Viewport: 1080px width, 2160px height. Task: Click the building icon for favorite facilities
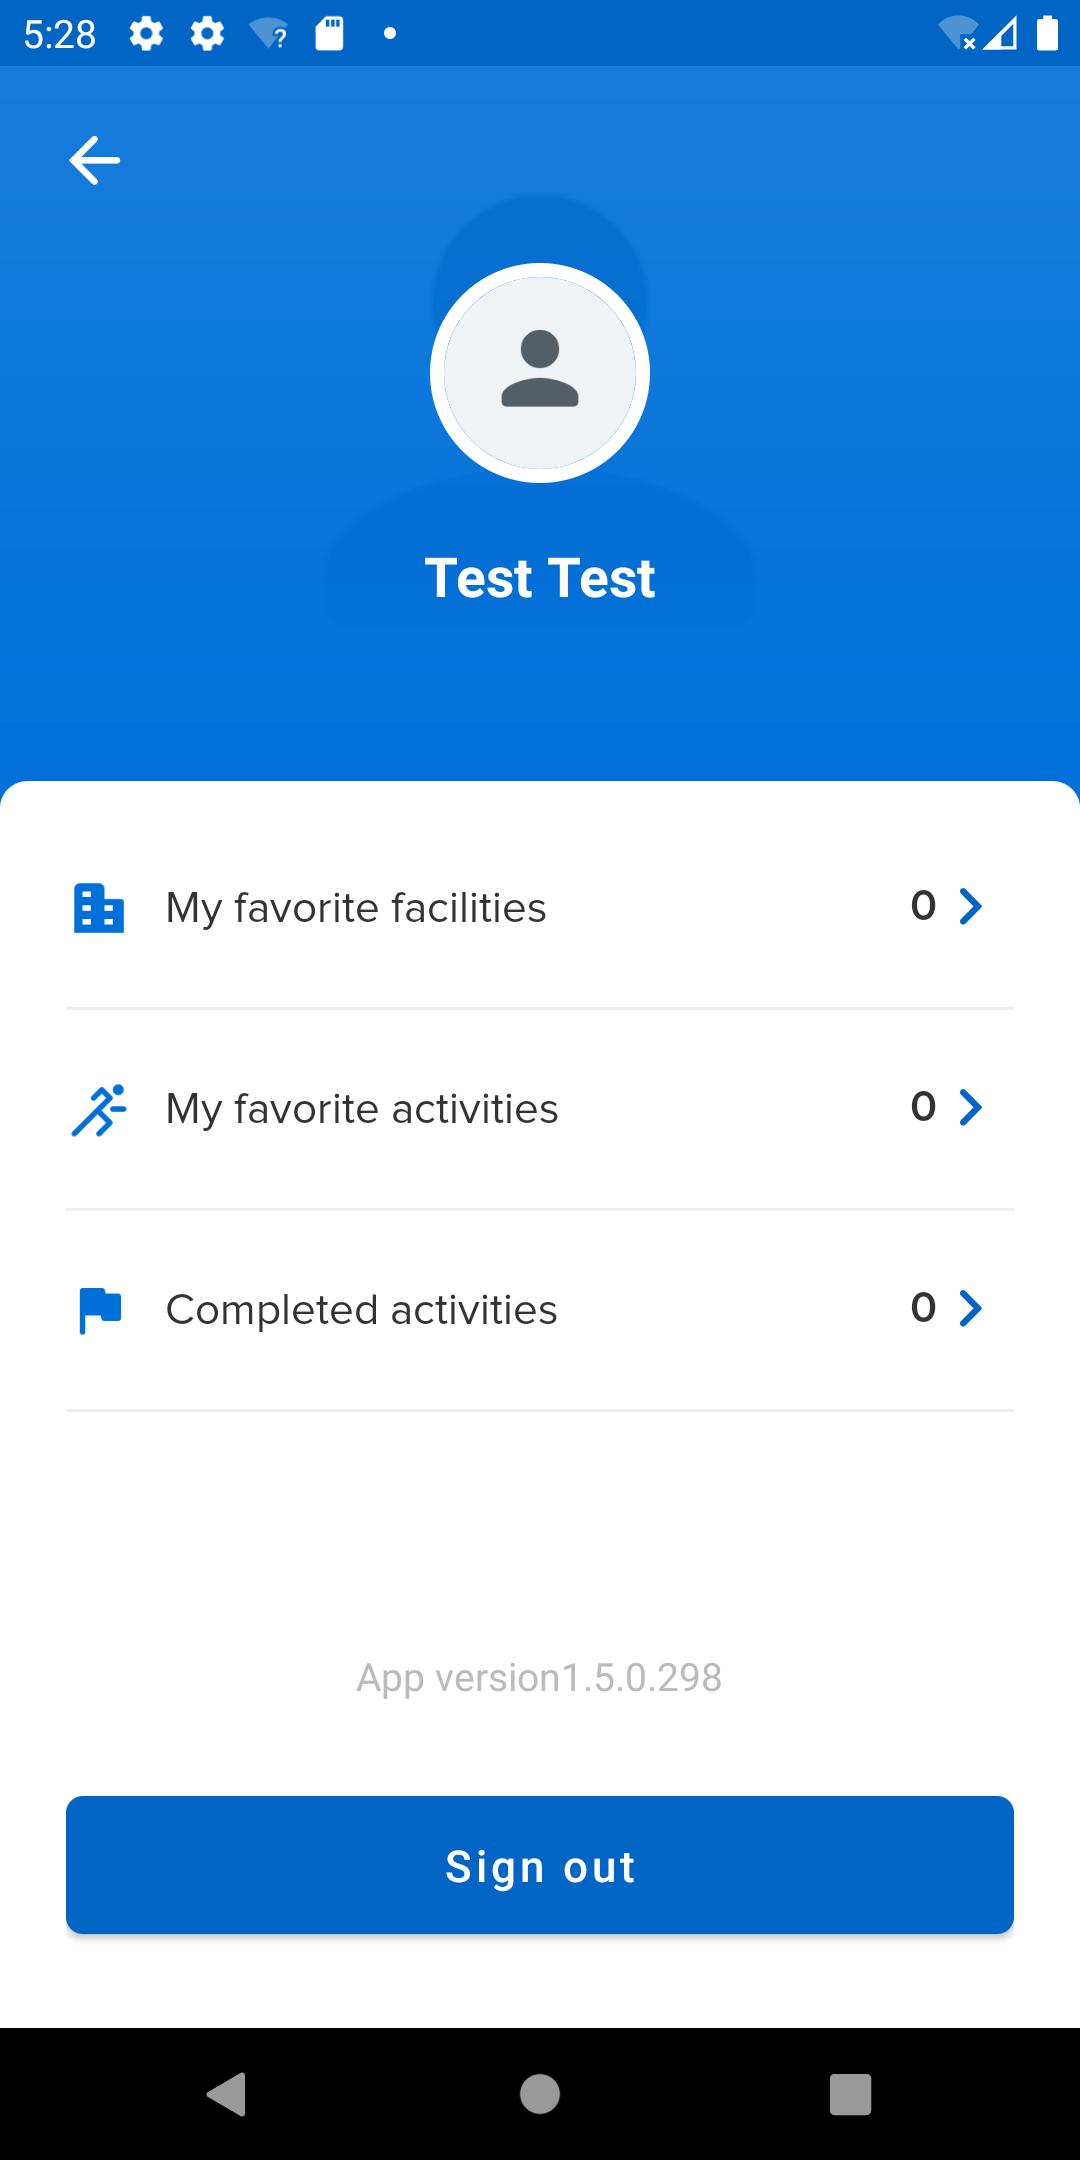click(x=99, y=908)
